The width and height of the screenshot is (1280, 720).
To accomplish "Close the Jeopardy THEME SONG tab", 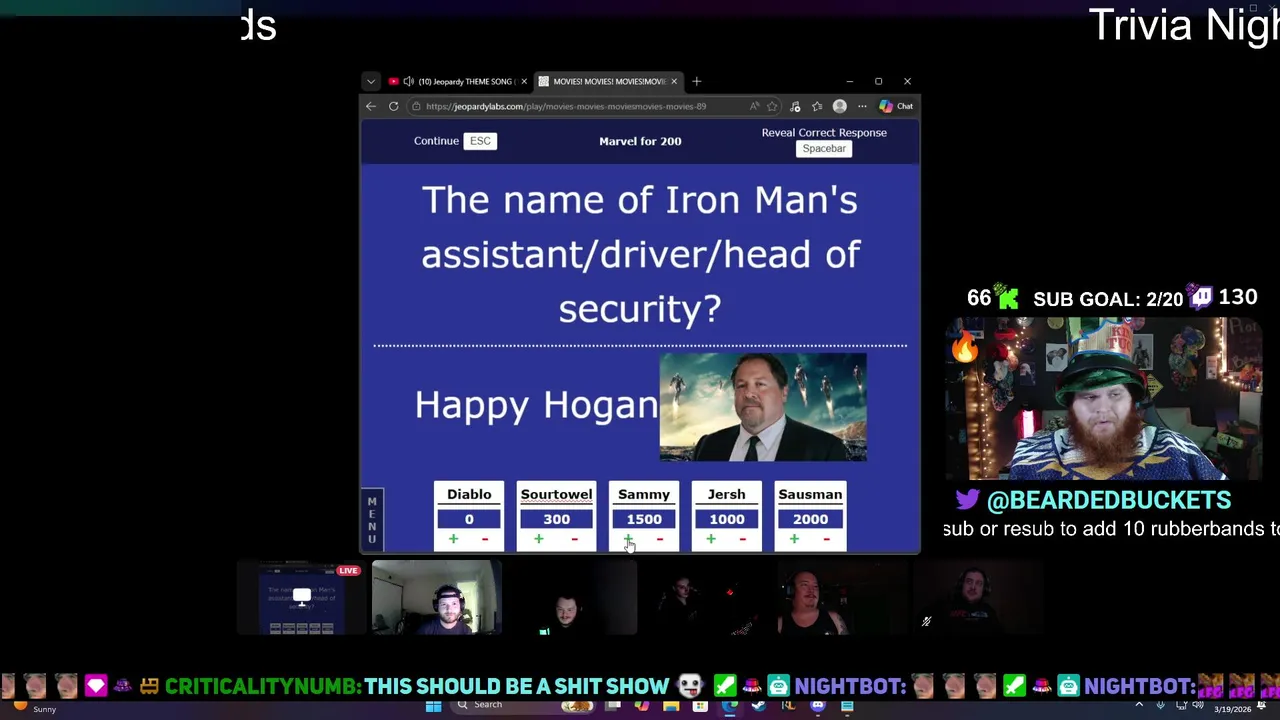I will coord(524,81).
